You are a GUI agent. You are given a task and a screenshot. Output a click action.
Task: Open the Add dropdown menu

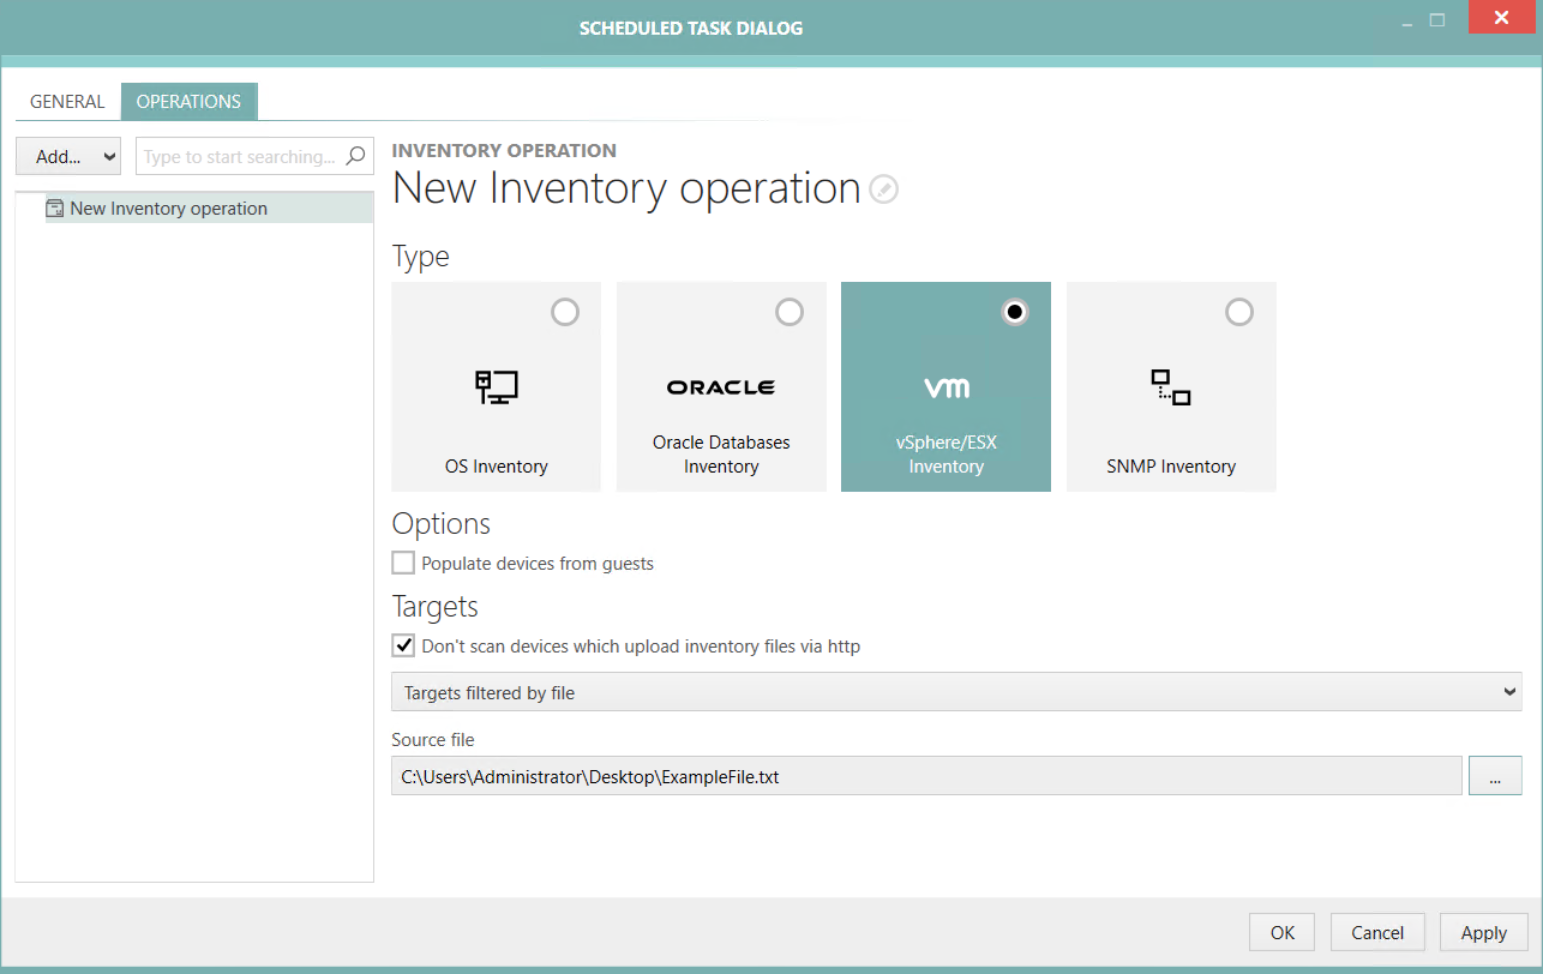tap(67, 156)
